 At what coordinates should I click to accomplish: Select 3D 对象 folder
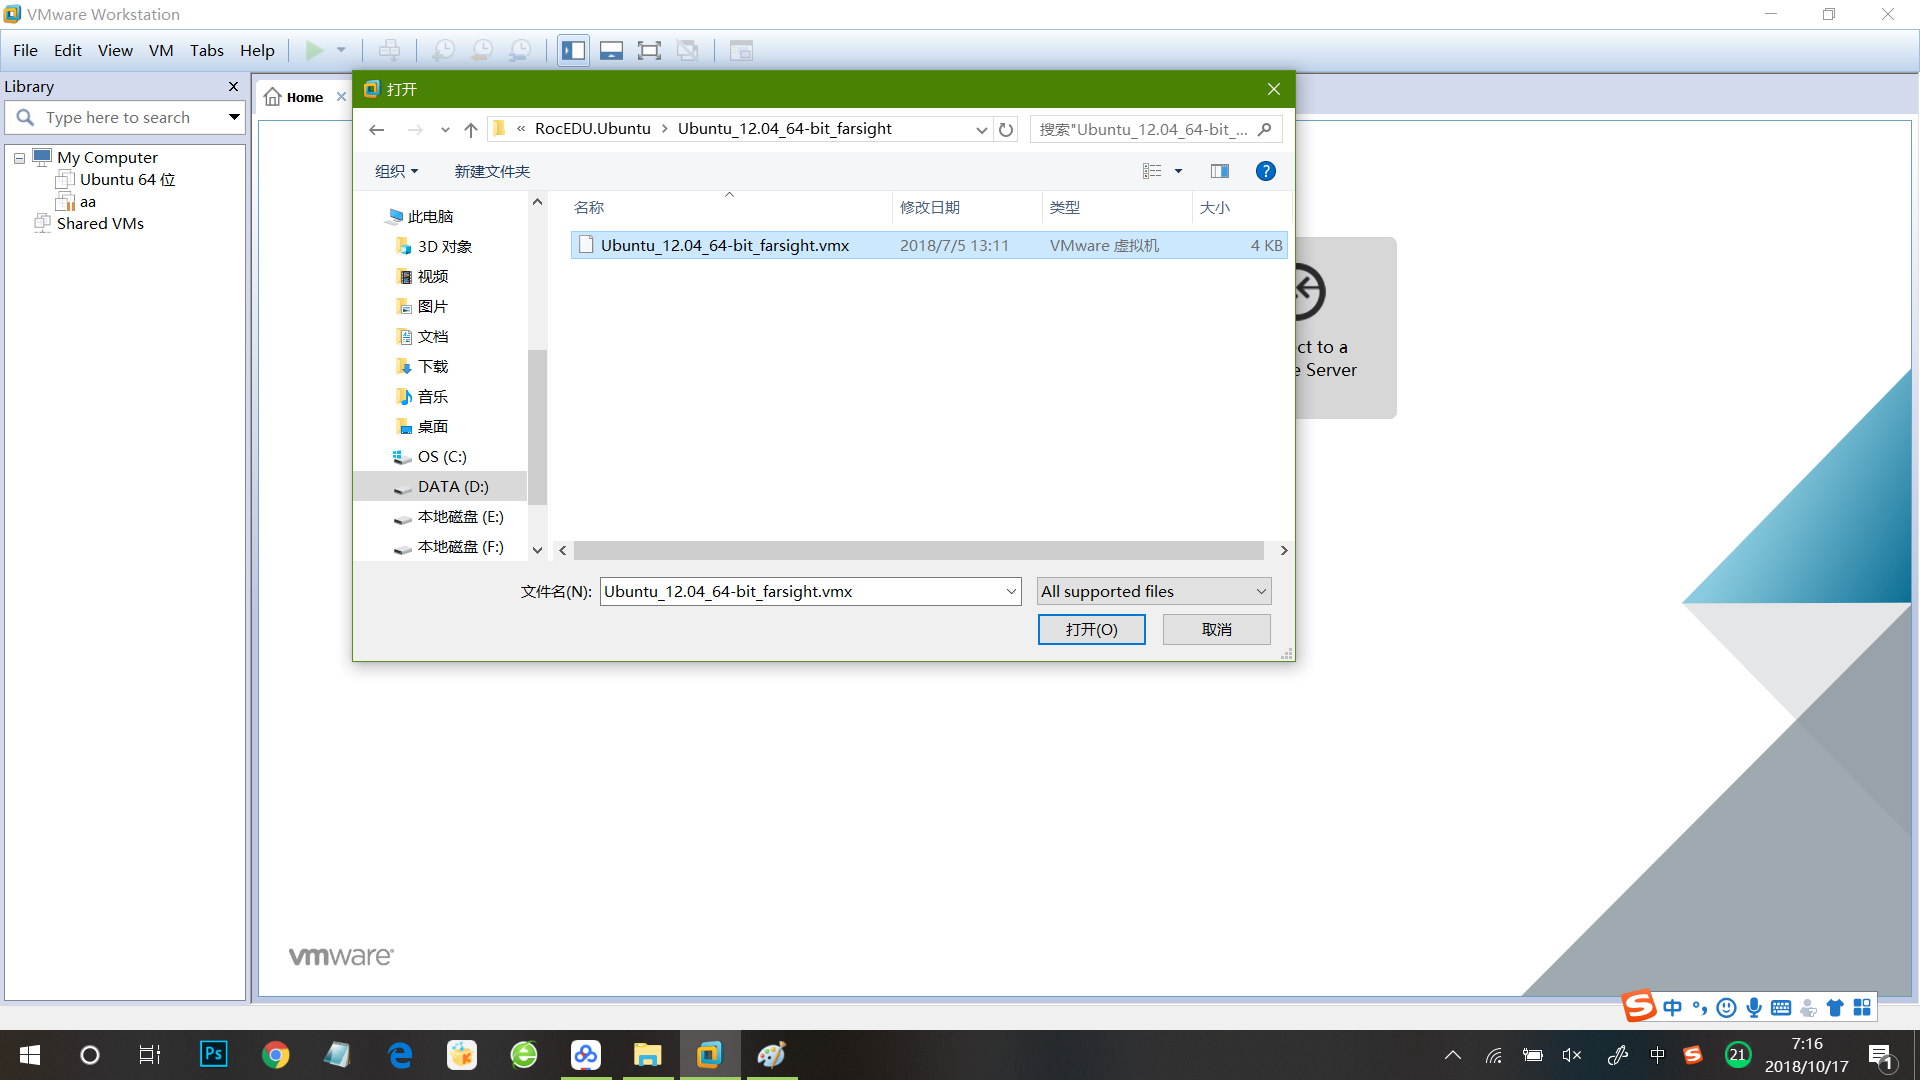tap(445, 247)
